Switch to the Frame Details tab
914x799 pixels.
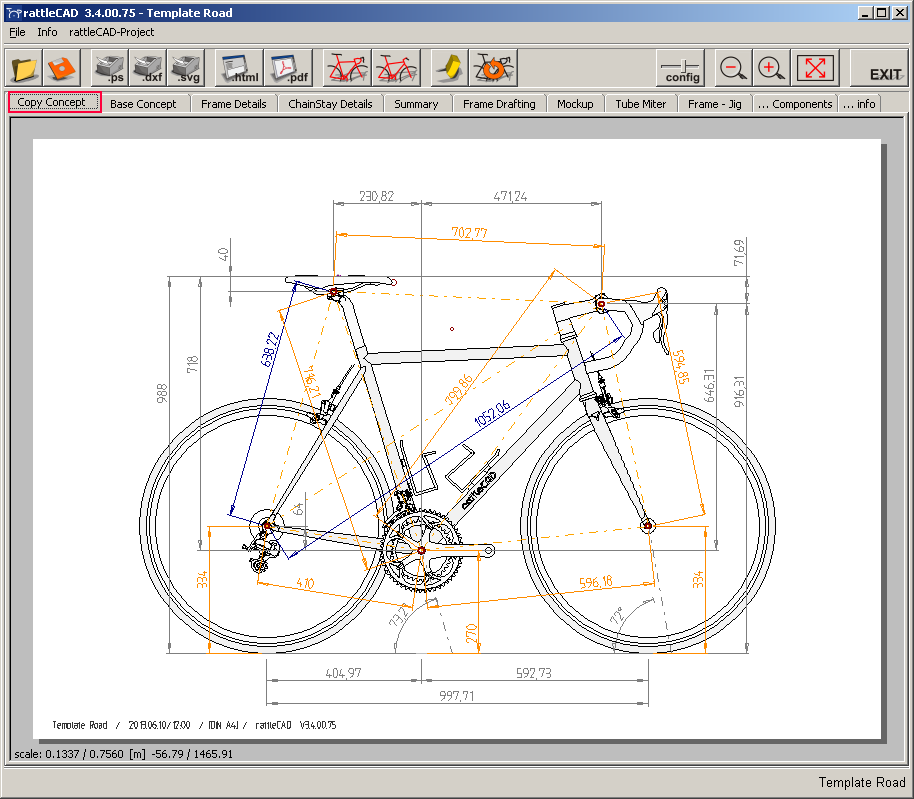tap(234, 104)
